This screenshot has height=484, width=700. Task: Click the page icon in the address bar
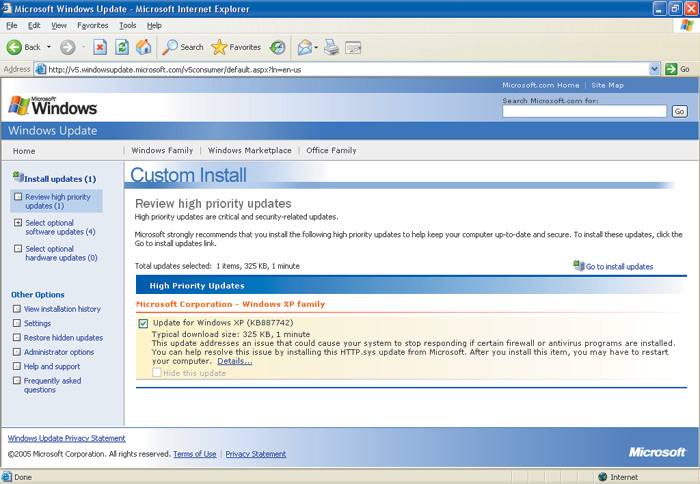coord(41,69)
